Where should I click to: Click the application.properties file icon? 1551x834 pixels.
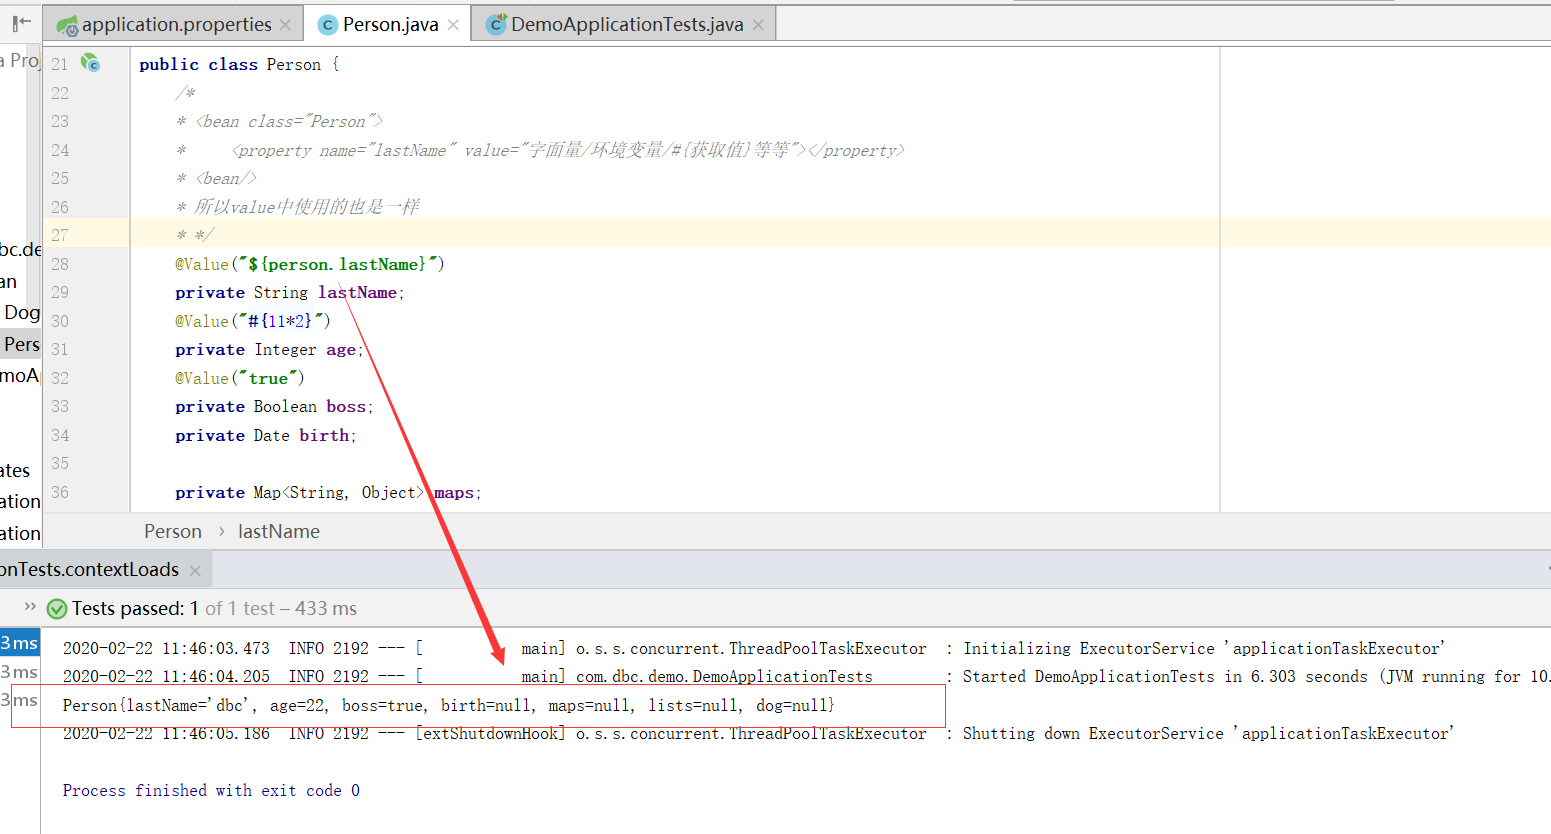tap(67, 25)
